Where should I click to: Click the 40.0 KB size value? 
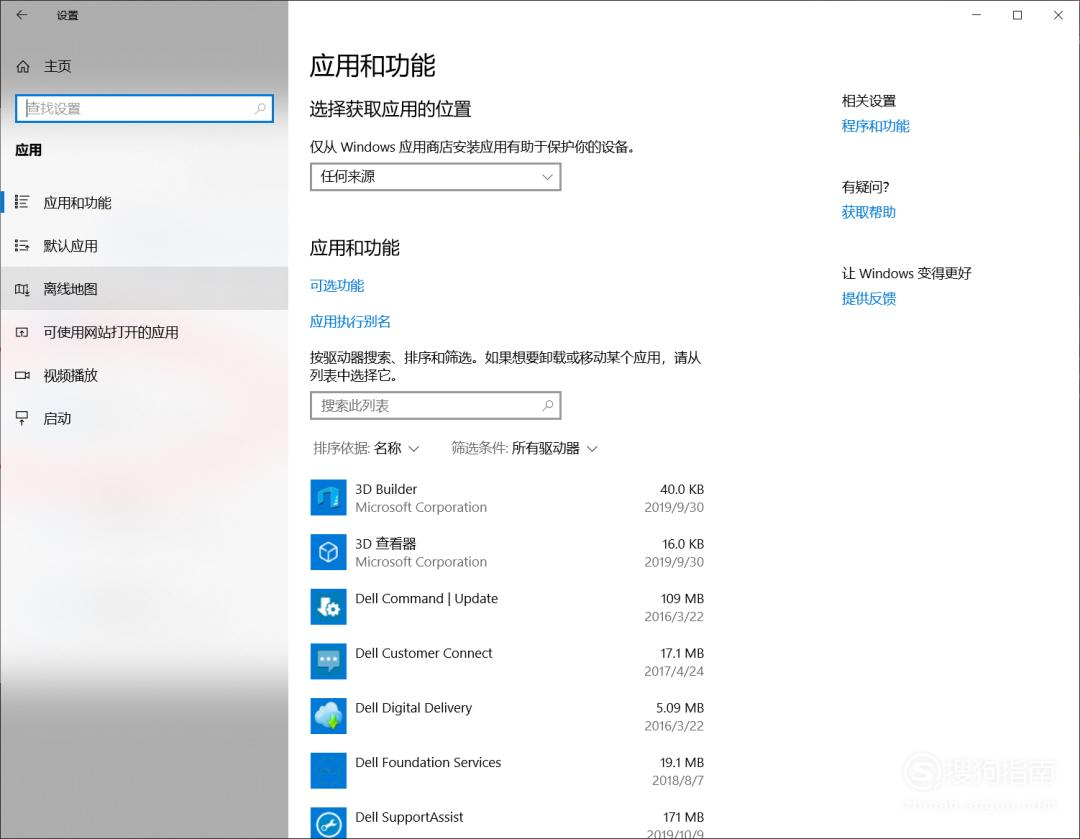tap(682, 489)
